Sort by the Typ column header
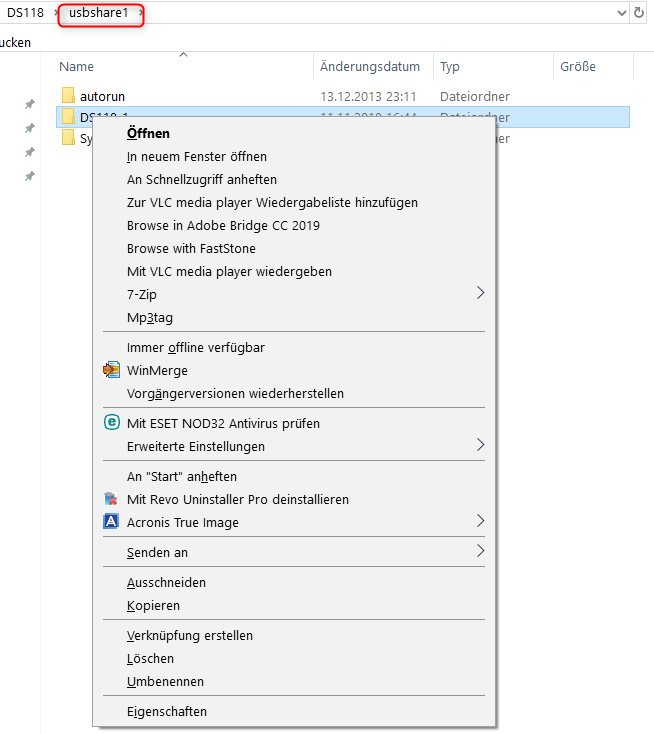Screen dimensions: 654x734 (x=450, y=67)
